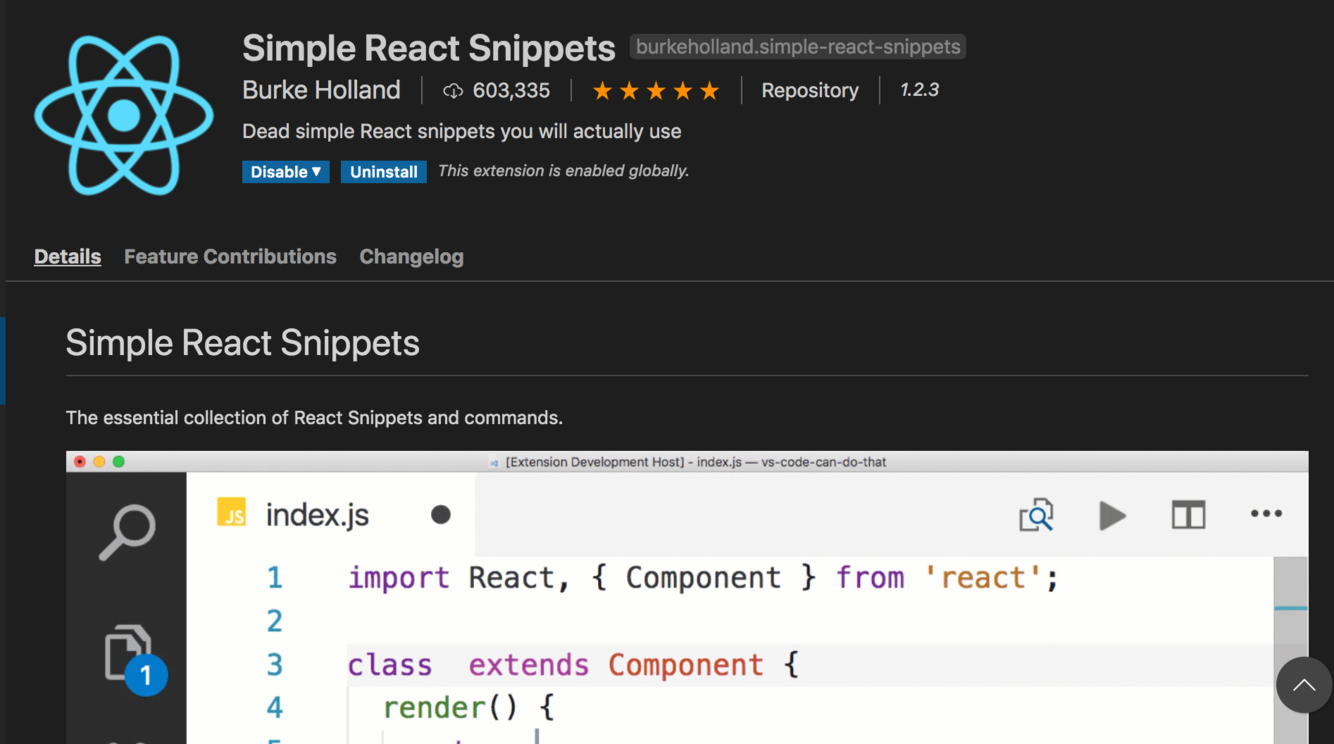Click the unsaved dot on index.js tab

coord(440,515)
